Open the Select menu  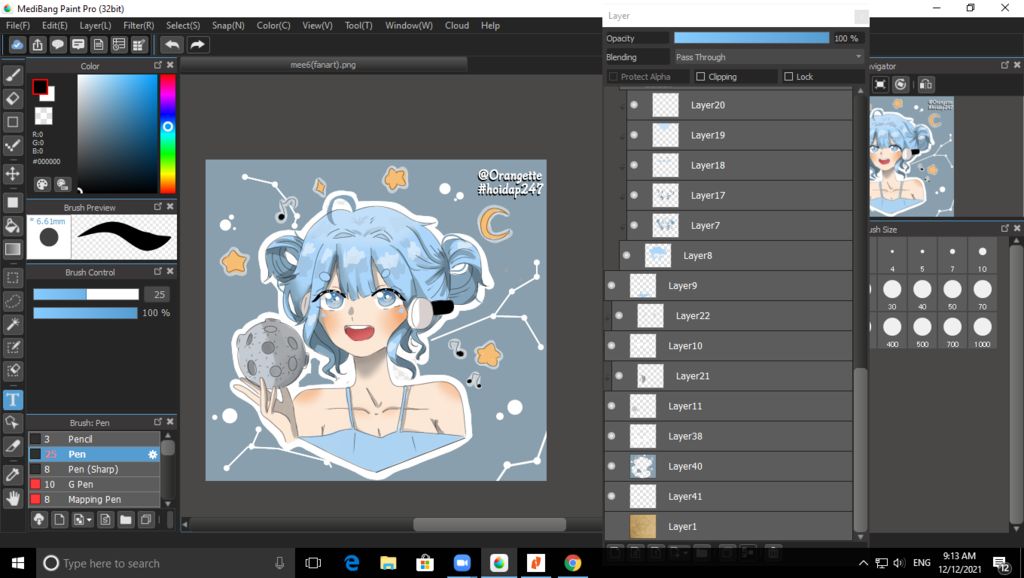pos(183,25)
